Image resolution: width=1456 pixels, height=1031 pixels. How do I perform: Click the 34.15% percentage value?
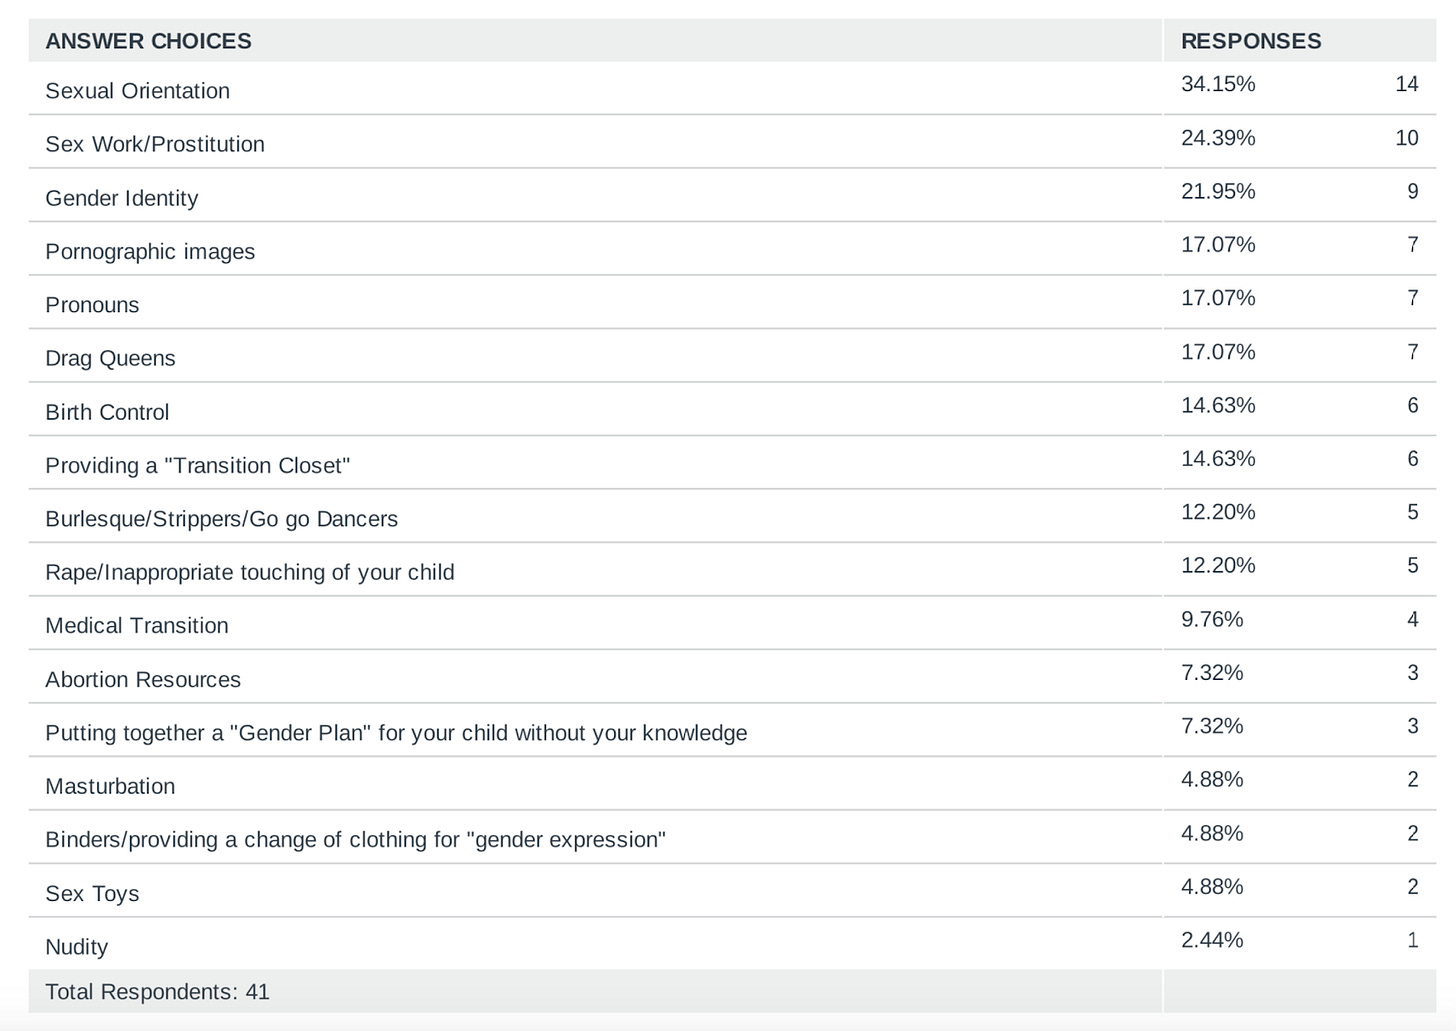(1218, 84)
